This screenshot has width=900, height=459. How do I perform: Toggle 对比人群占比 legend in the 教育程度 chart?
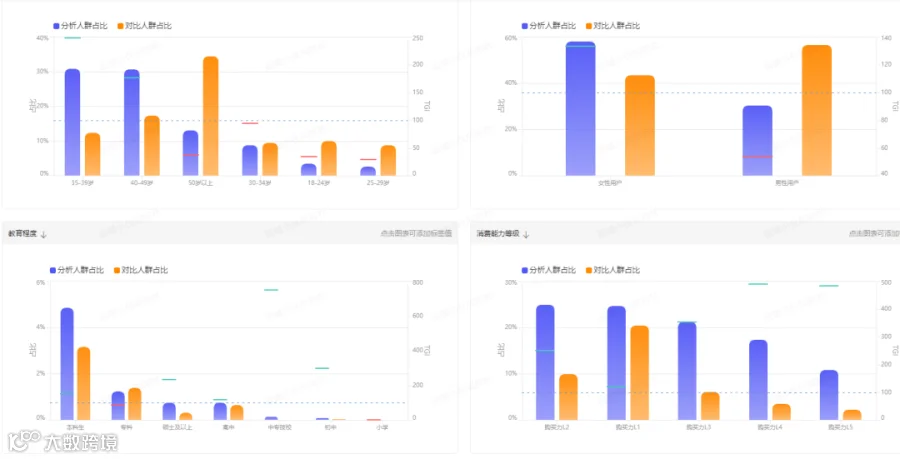[x=142, y=270]
